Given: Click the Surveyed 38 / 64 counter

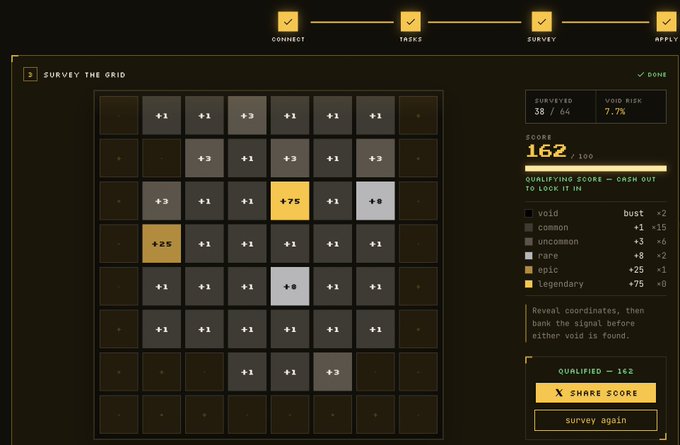Looking at the screenshot, I should [552, 111].
